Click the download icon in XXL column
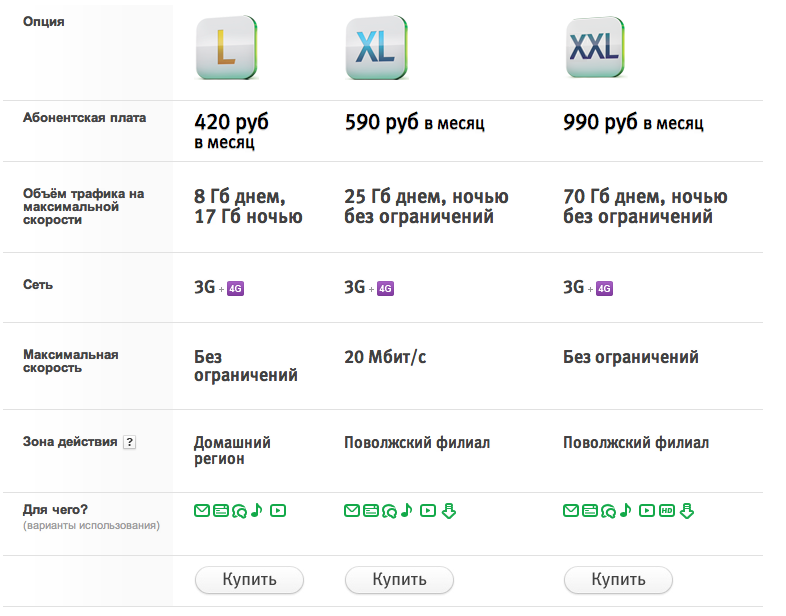The width and height of the screenshot is (786, 616). click(x=687, y=511)
